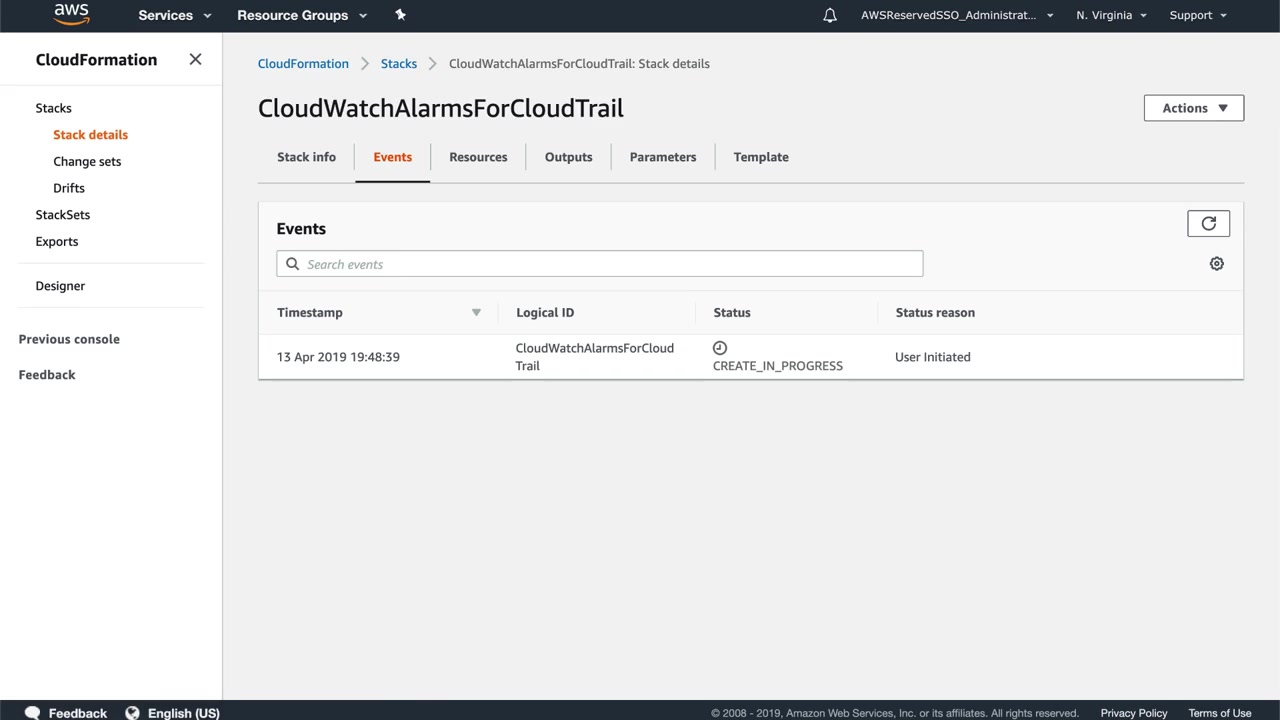This screenshot has width=1280, height=720.
Task: Open the Actions dropdown button
Action: 1193,108
